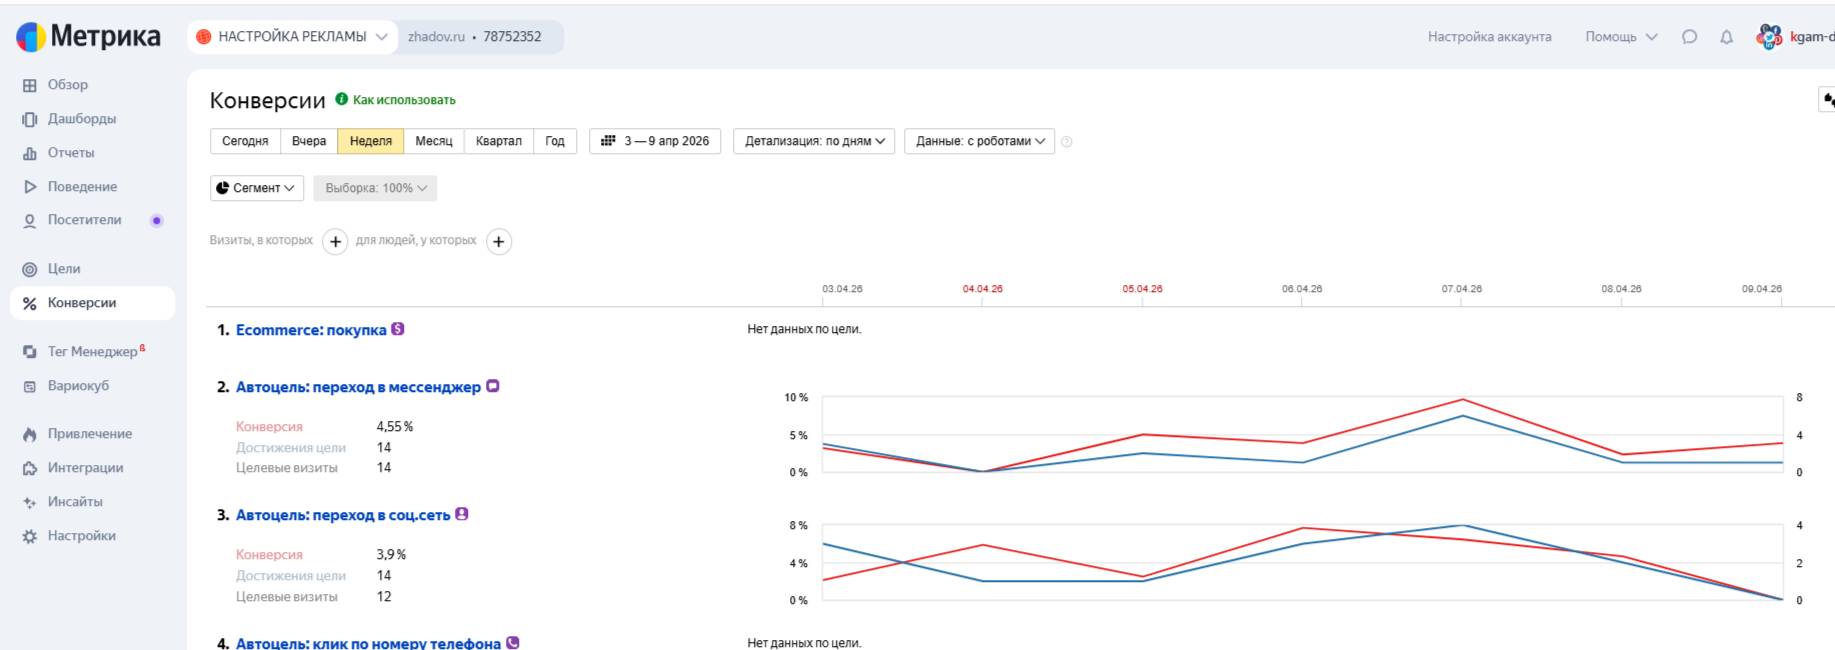Click the Metrika logo

click(x=88, y=37)
